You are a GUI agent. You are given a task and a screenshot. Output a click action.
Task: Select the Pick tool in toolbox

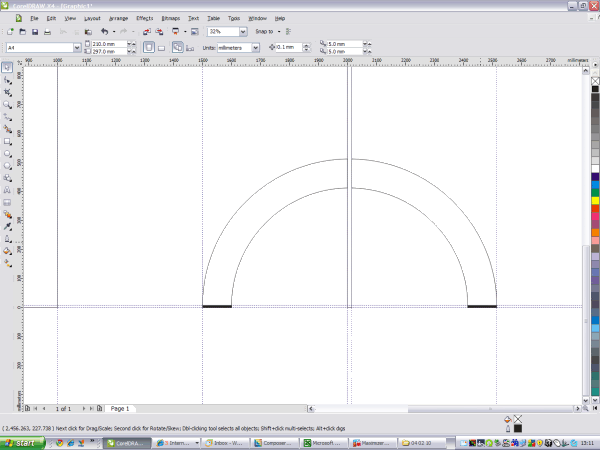pos(7,67)
